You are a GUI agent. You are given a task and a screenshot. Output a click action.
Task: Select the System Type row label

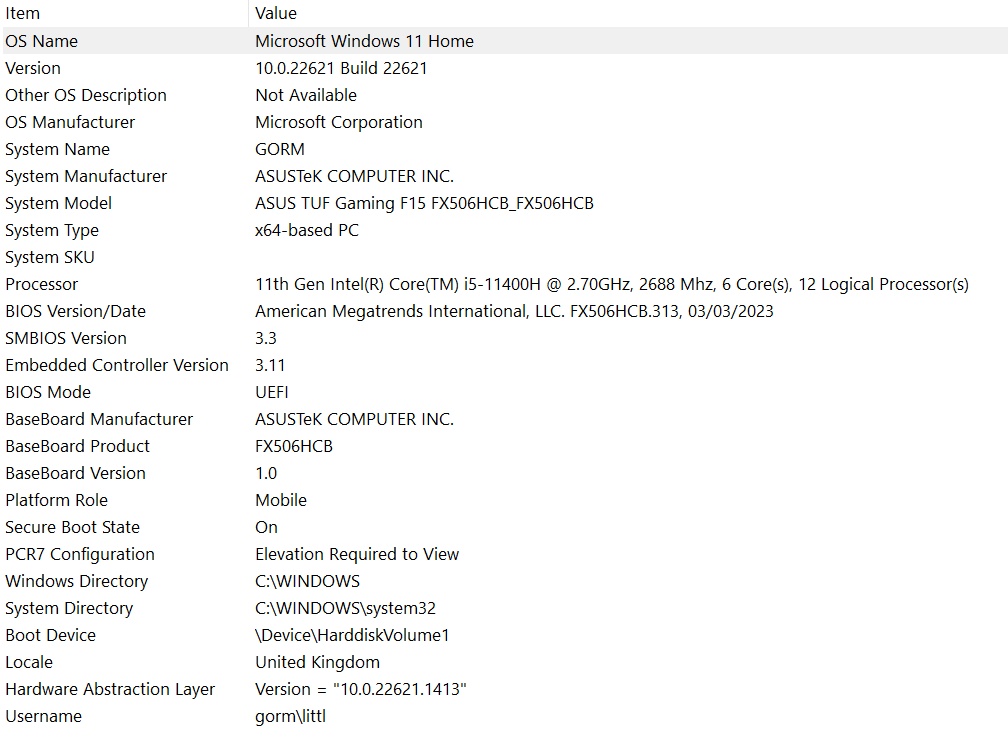(52, 230)
